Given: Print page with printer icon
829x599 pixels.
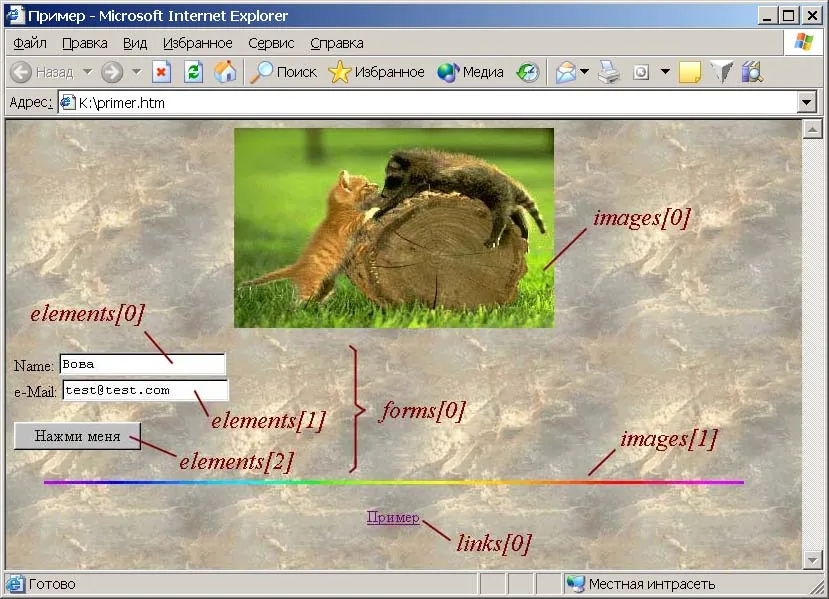Looking at the screenshot, I should click(x=609, y=72).
